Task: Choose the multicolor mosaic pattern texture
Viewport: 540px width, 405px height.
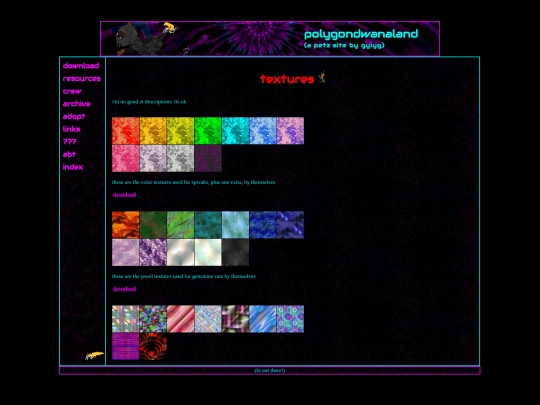Action: tap(153, 319)
